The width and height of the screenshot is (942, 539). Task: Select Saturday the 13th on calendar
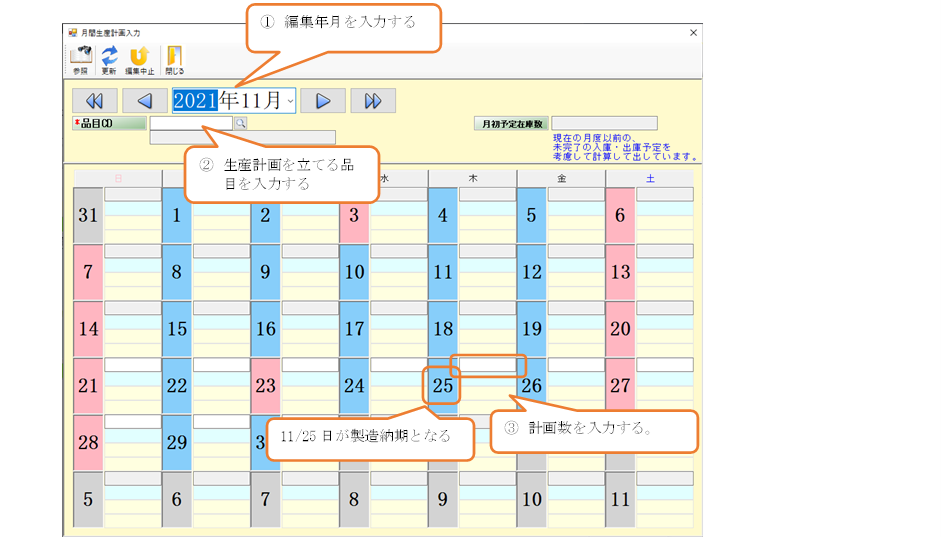coord(620,272)
